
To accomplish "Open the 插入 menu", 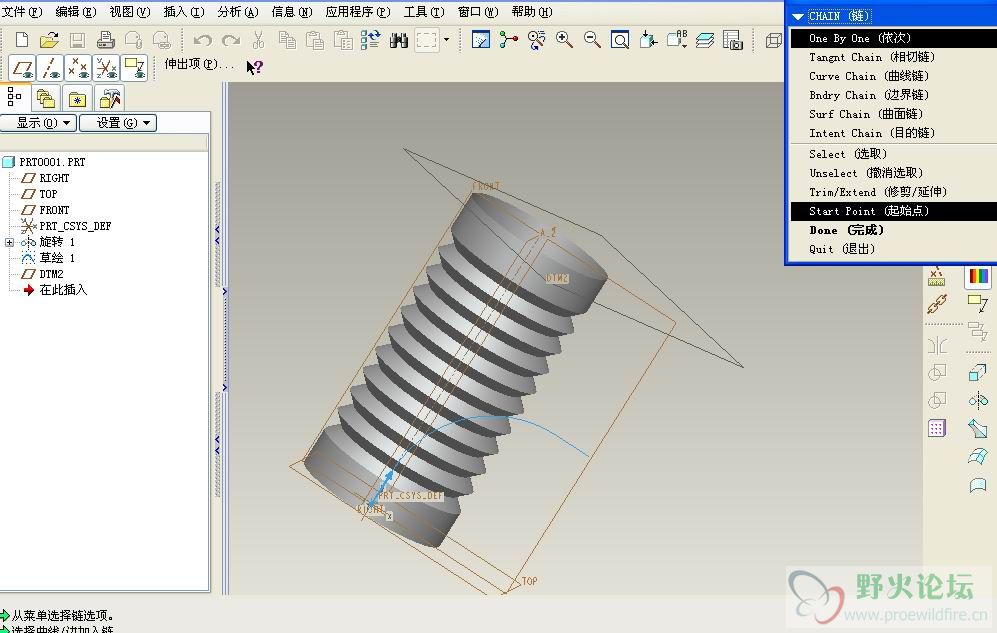I will pyautogui.click(x=184, y=11).
